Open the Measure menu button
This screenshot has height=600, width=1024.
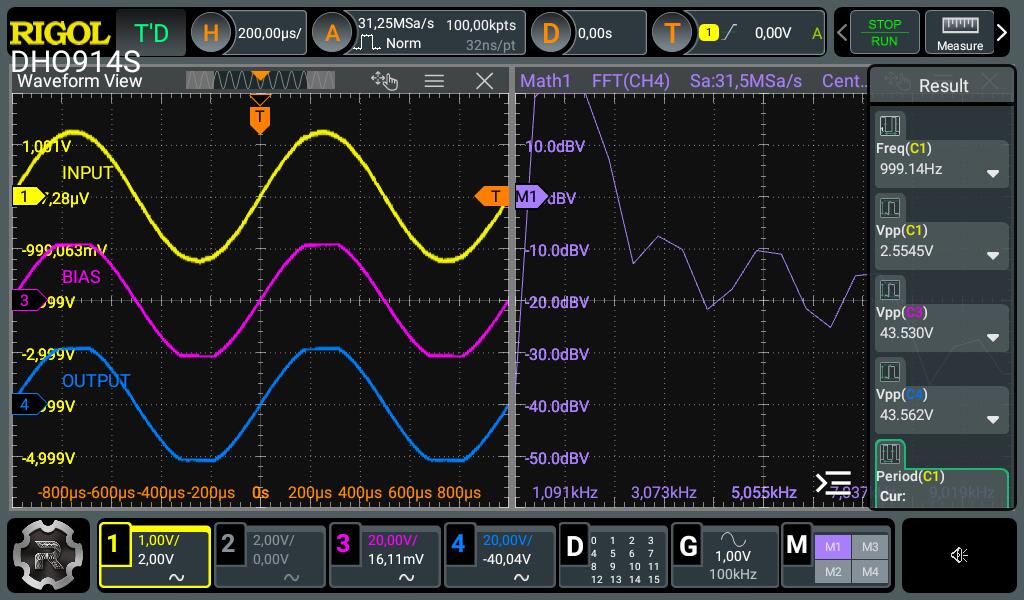click(959, 33)
